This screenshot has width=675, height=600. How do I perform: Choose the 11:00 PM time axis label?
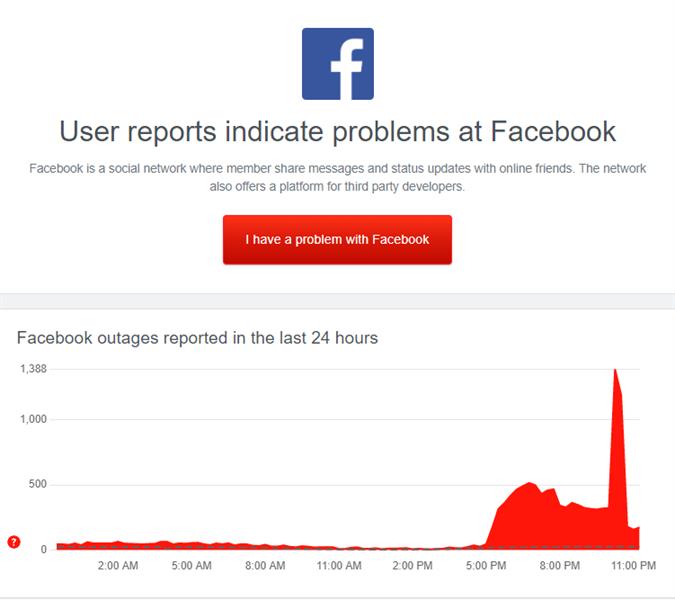633,566
